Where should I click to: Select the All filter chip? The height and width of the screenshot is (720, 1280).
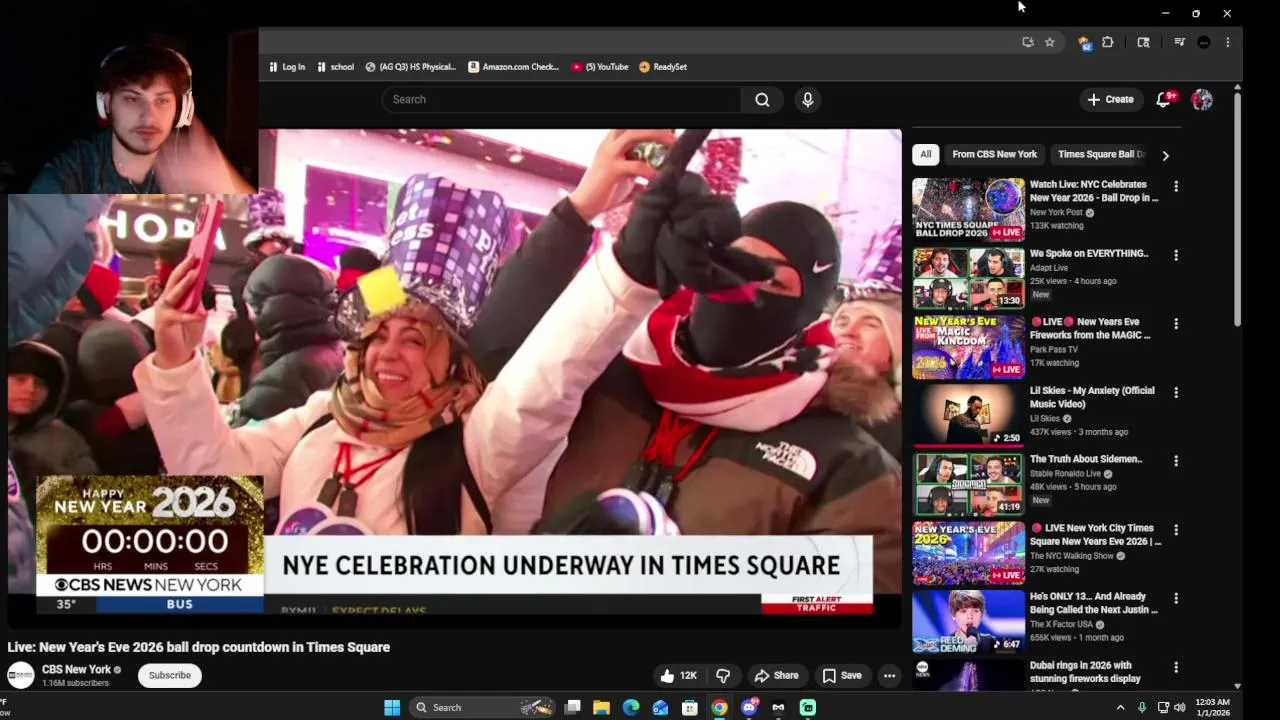[x=926, y=154]
